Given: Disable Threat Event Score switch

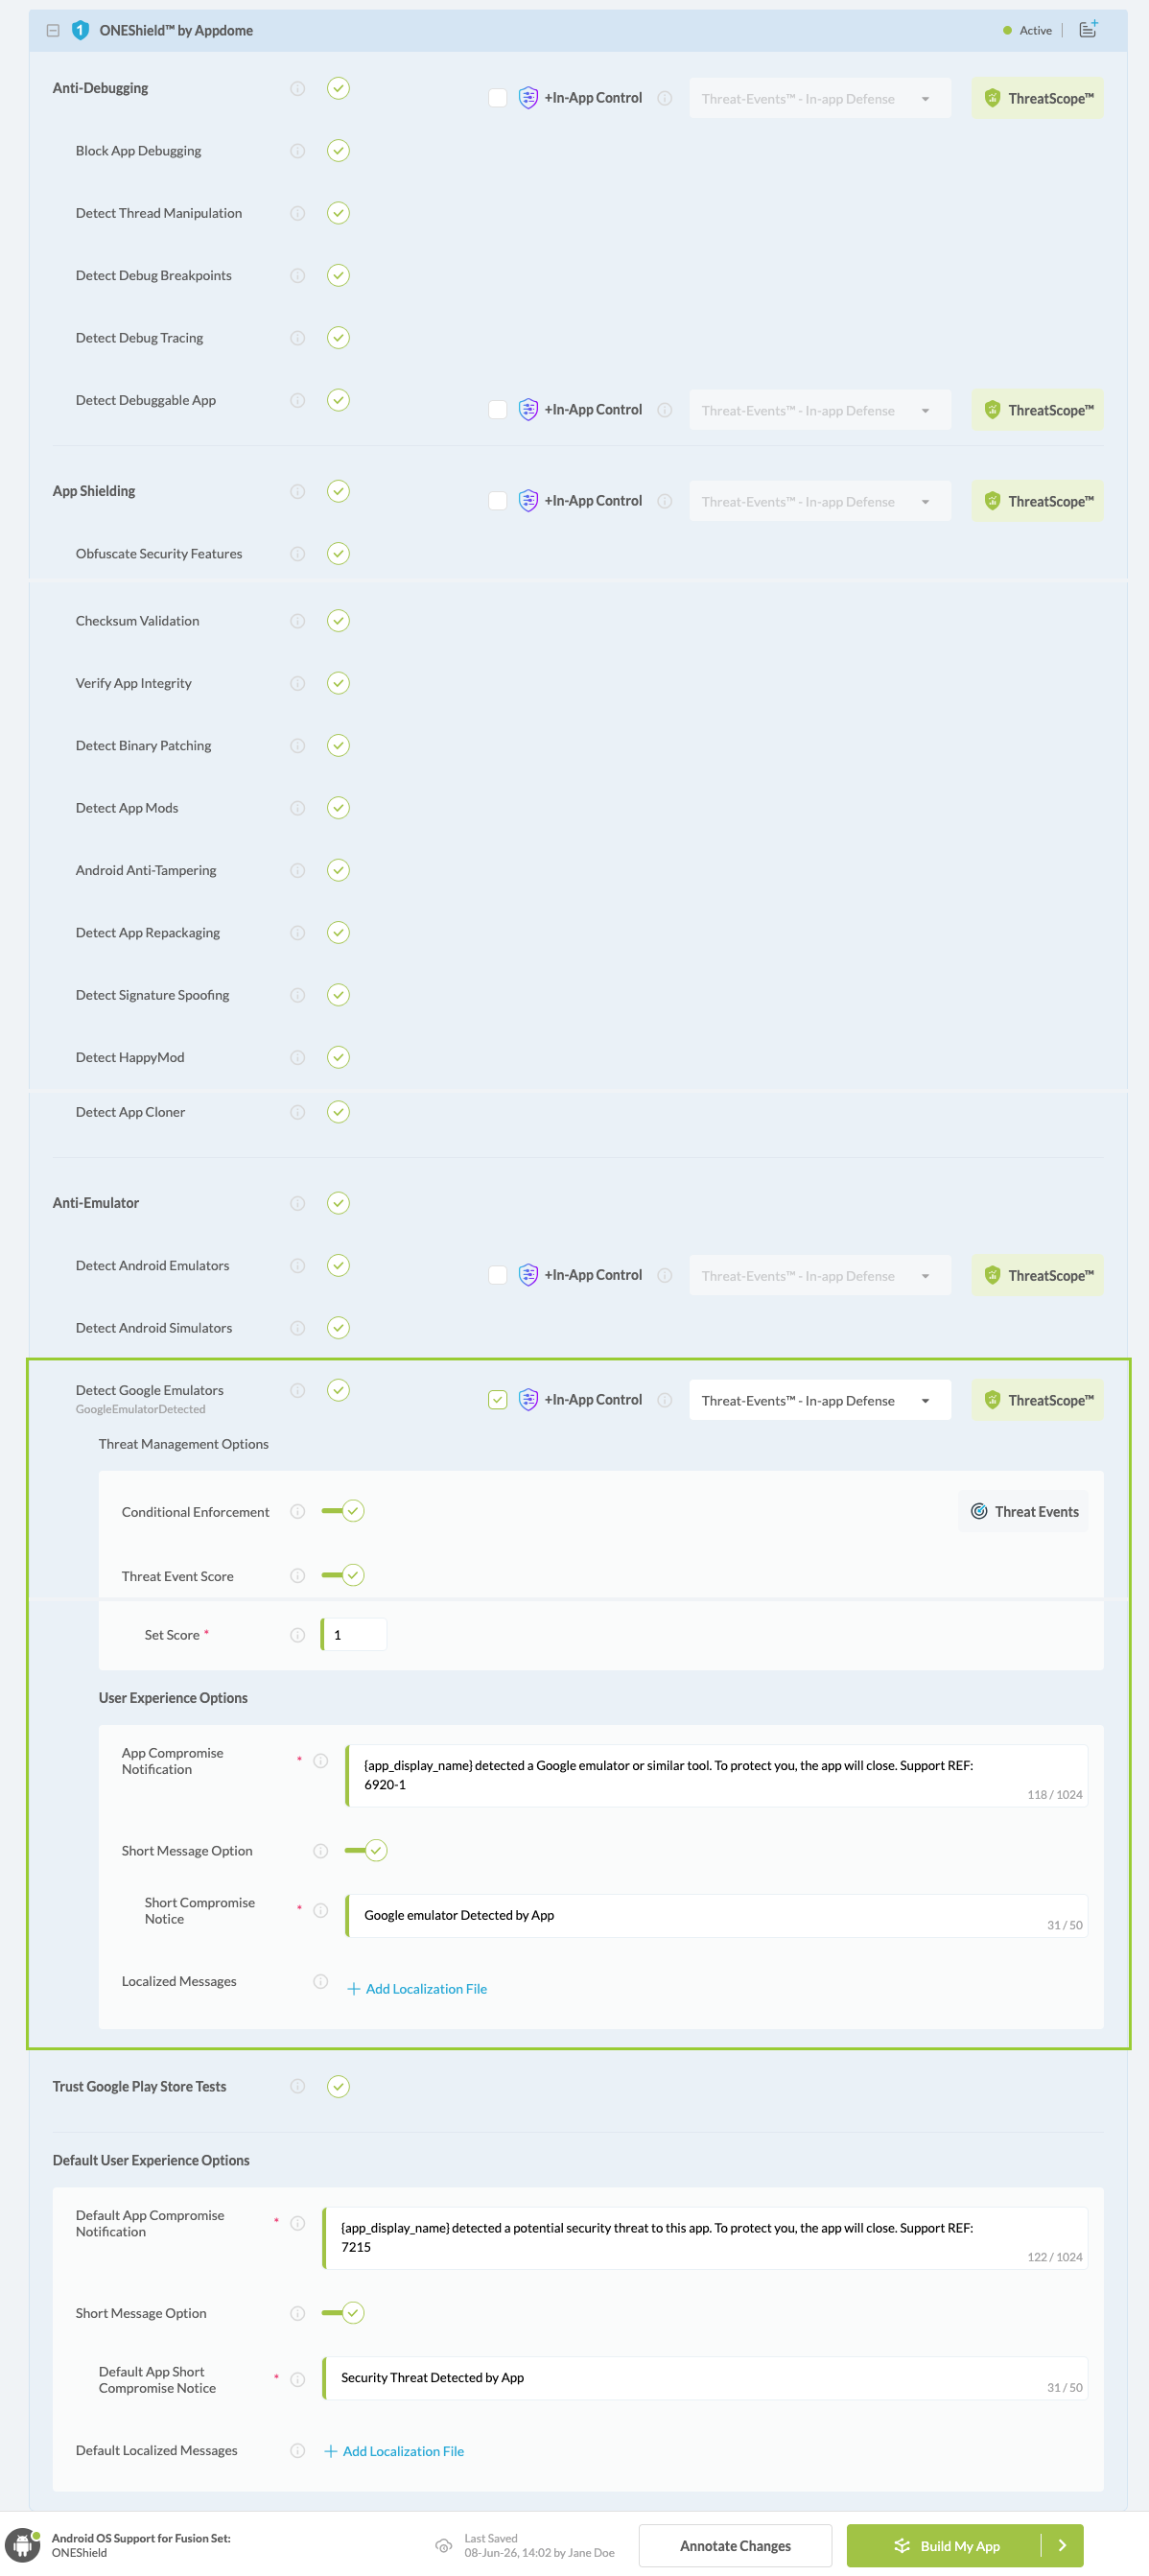Looking at the screenshot, I should coord(343,1576).
